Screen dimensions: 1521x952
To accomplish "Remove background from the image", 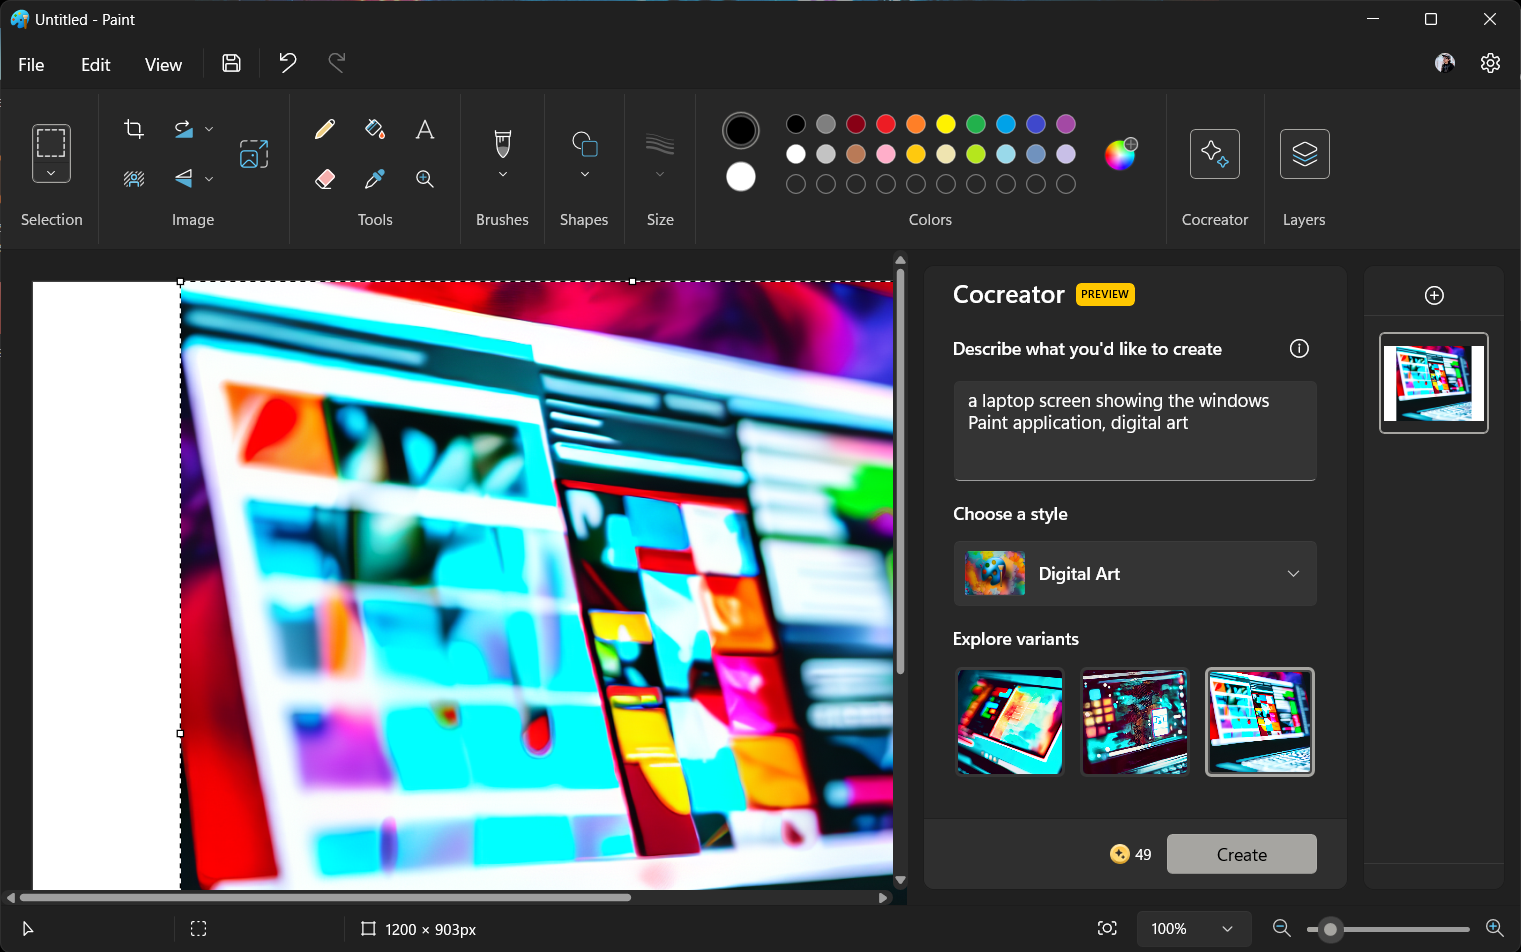I will 133,179.
